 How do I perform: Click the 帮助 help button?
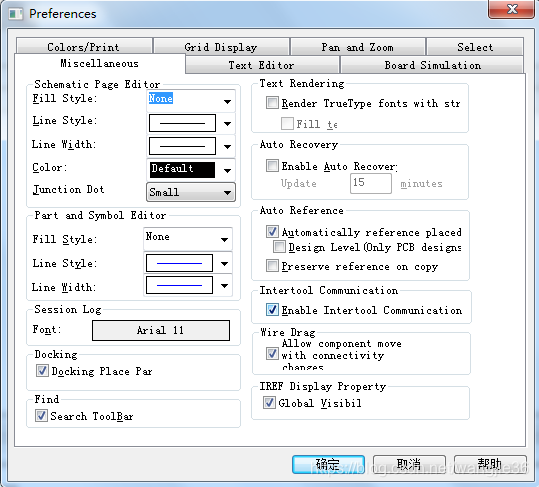[490, 464]
